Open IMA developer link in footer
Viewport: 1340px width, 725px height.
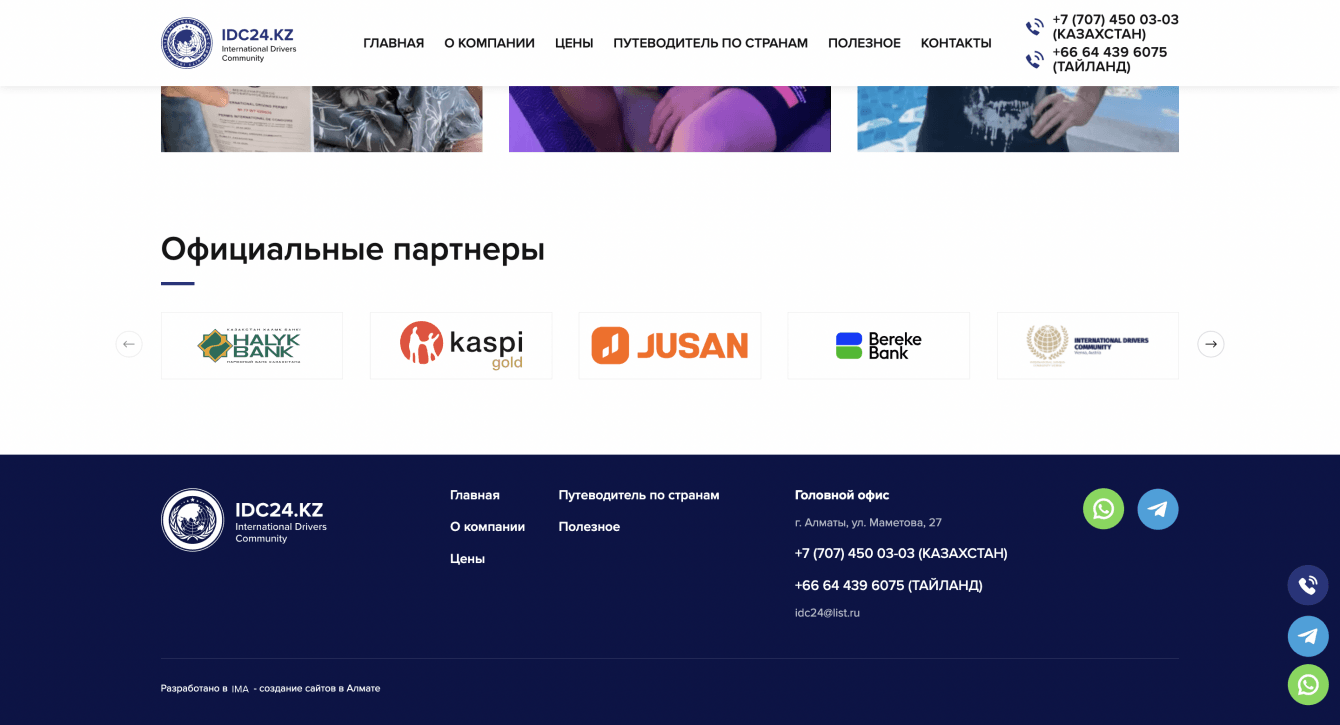pos(240,689)
